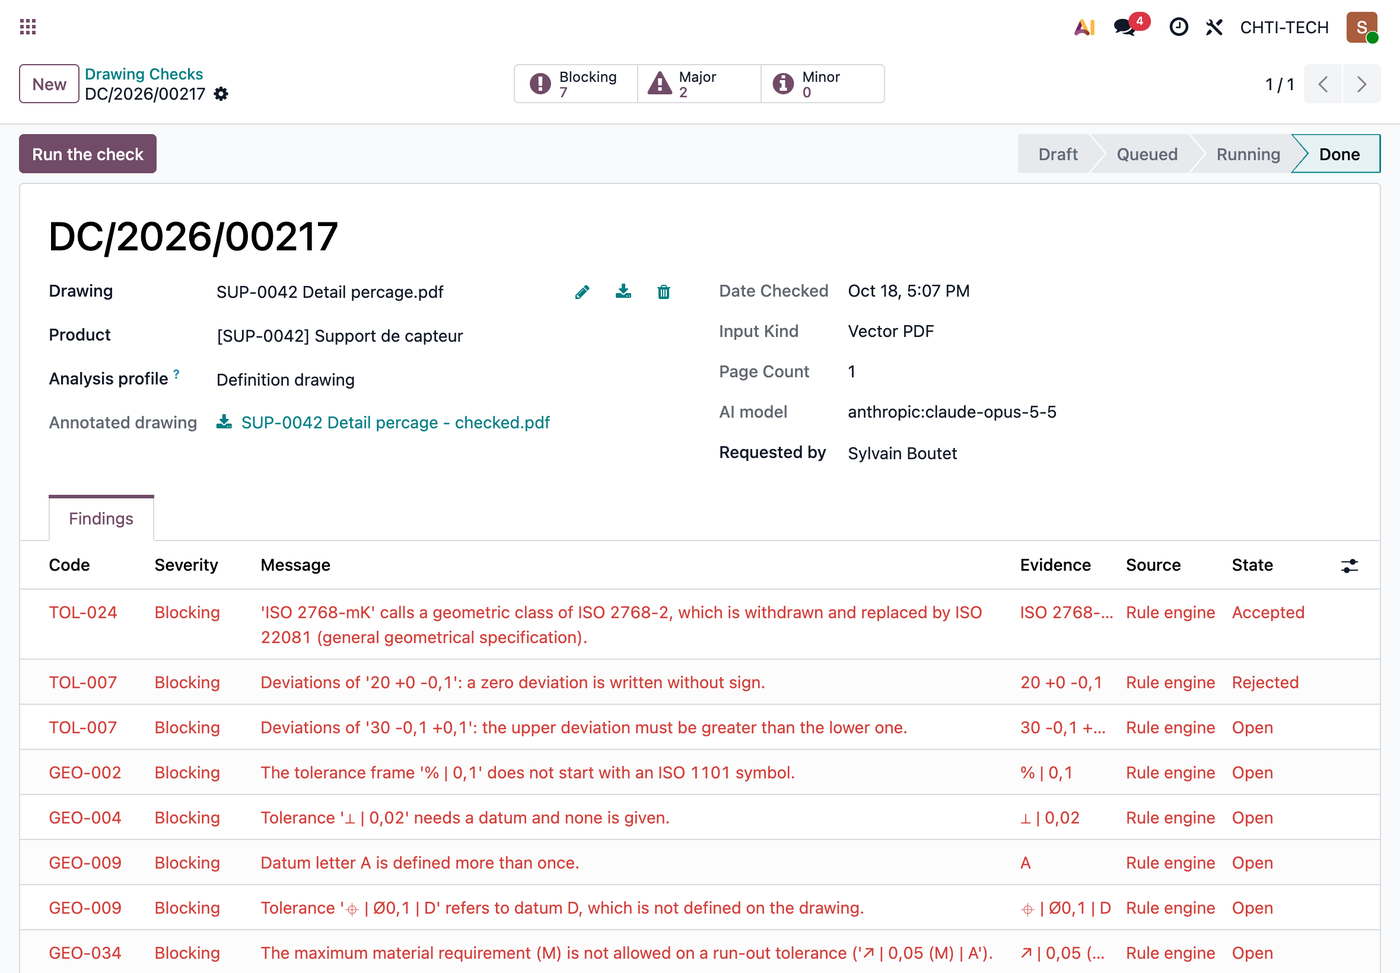1400x973 pixels.
Task: Open the developer tools wrench icon
Action: (1214, 27)
